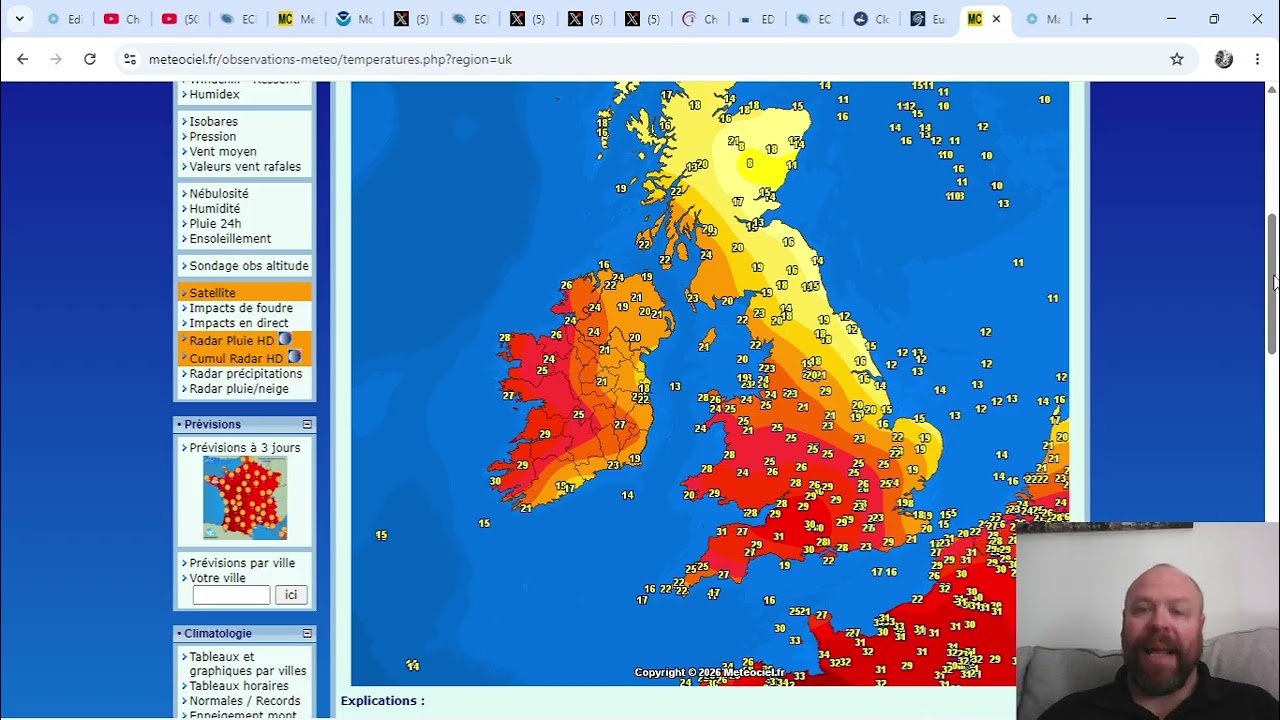
Task: Switch to the last "Ma" tab
Action: (x=1043, y=19)
